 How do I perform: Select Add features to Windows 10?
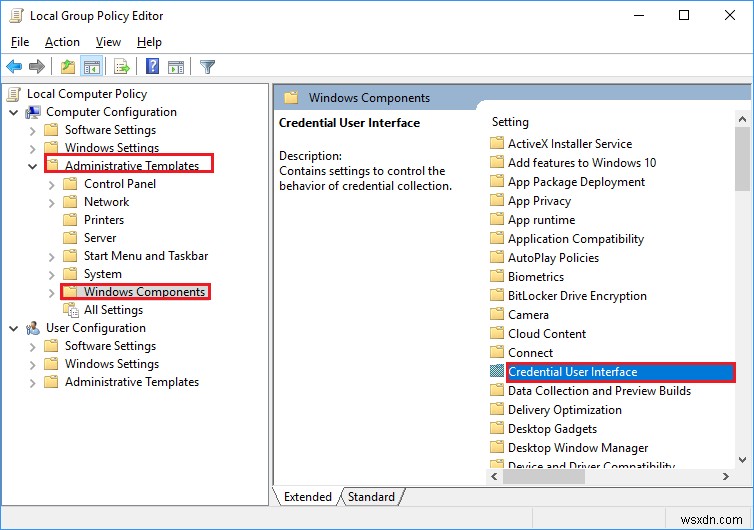tap(582, 163)
